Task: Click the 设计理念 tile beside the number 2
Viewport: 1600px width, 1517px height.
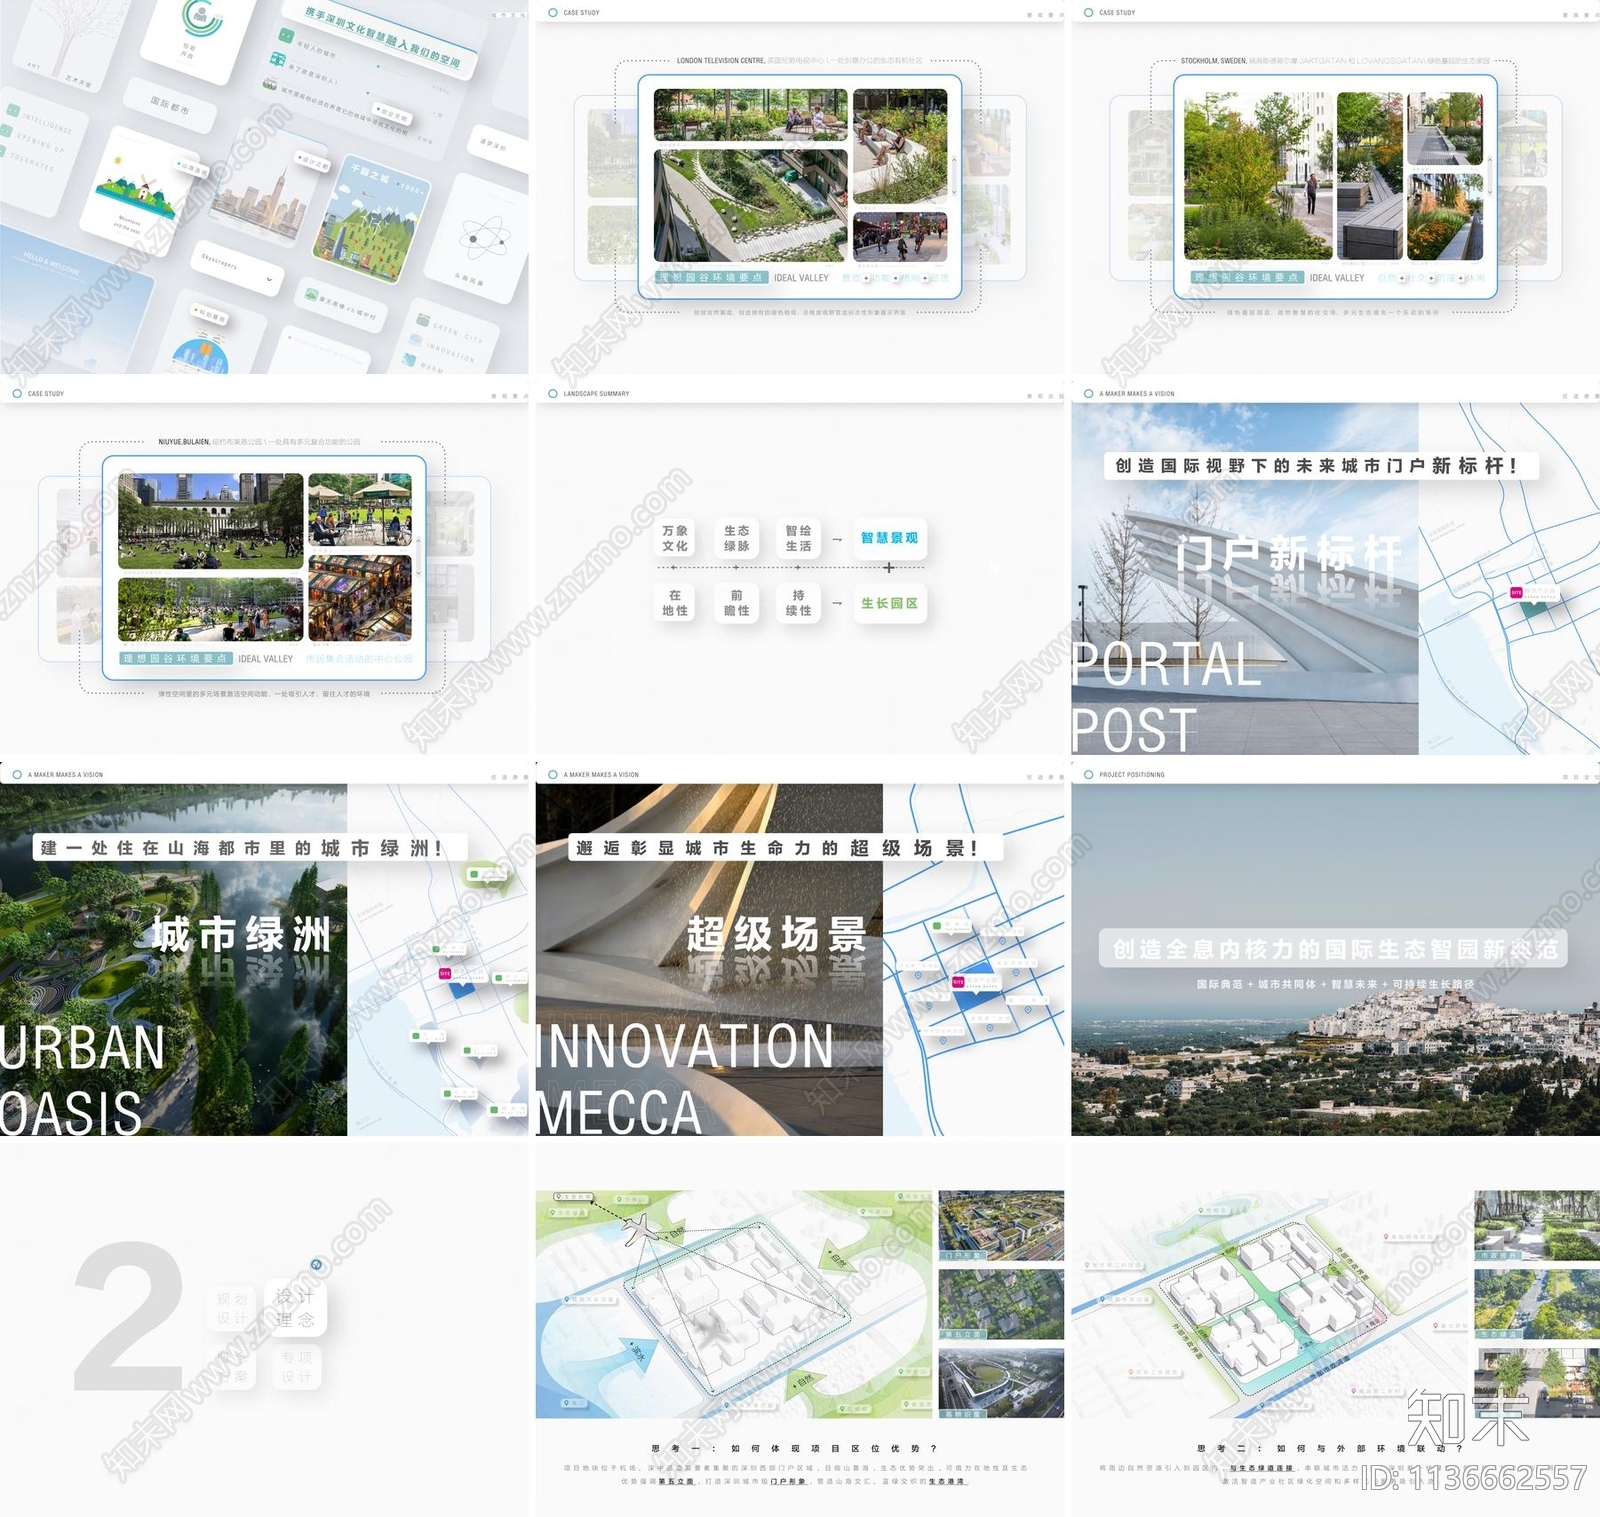Action: (295, 1308)
